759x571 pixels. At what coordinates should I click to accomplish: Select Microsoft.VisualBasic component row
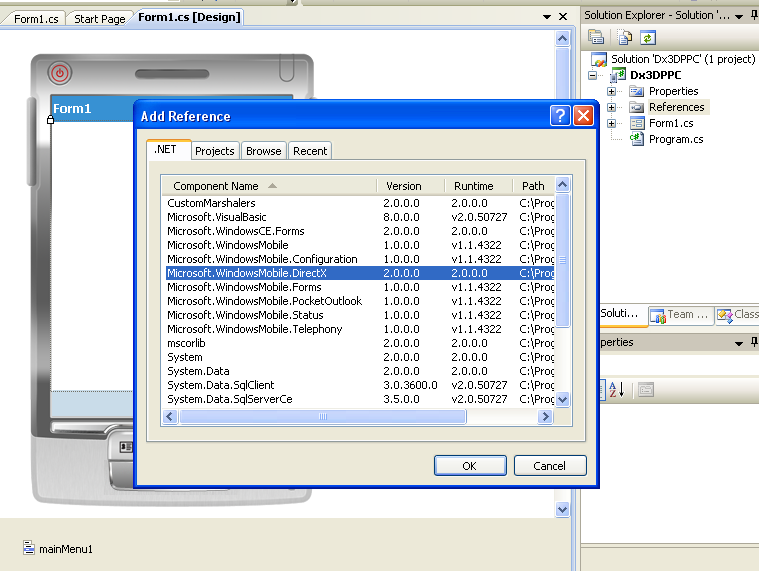tap(360, 217)
